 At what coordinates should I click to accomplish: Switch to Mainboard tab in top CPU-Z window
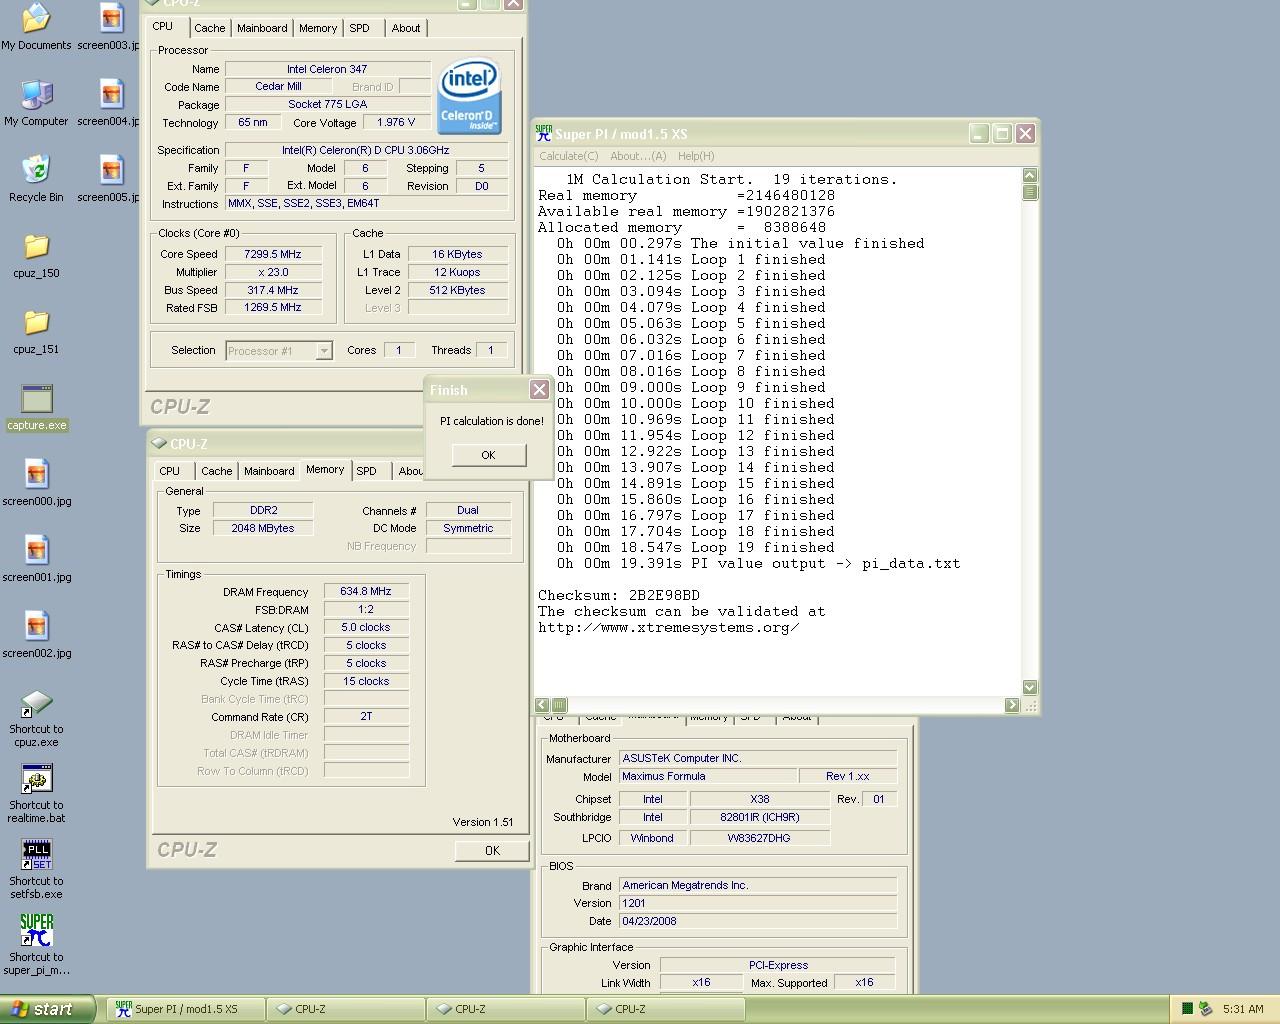coord(262,28)
